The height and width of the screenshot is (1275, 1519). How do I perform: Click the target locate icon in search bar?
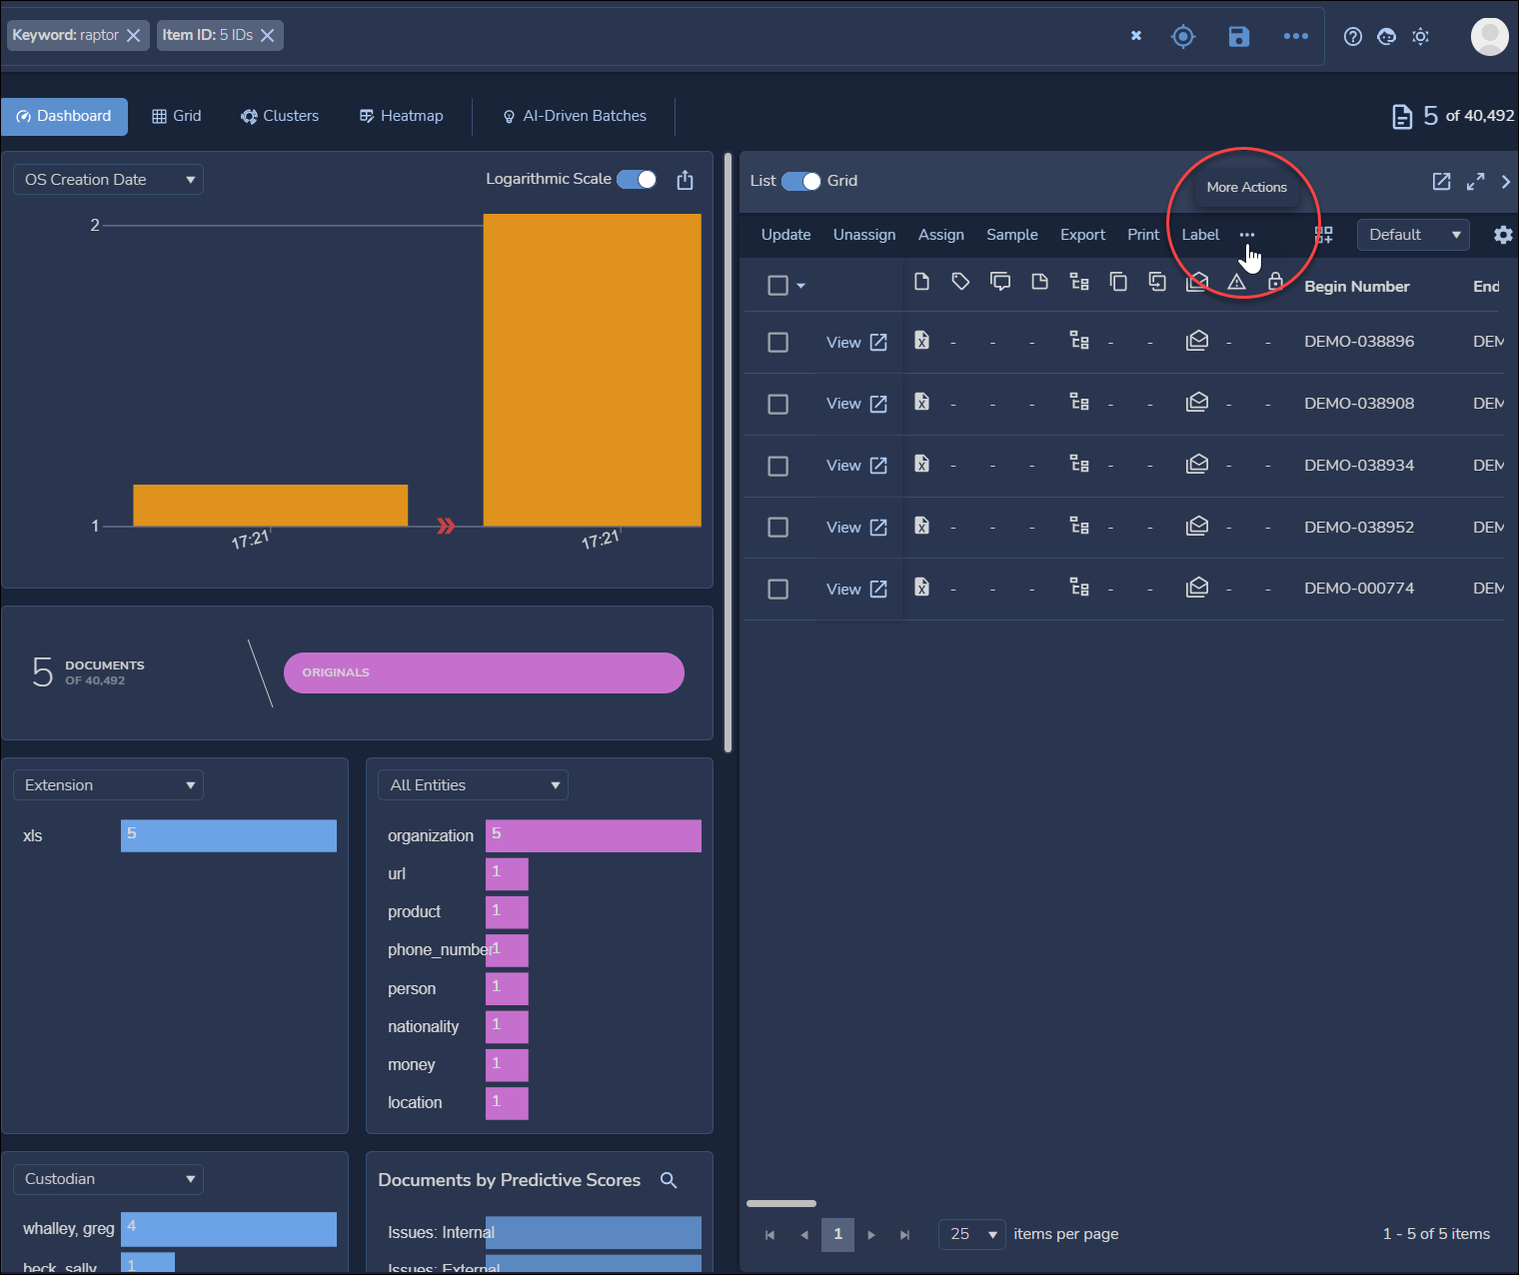click(1183, 37)
